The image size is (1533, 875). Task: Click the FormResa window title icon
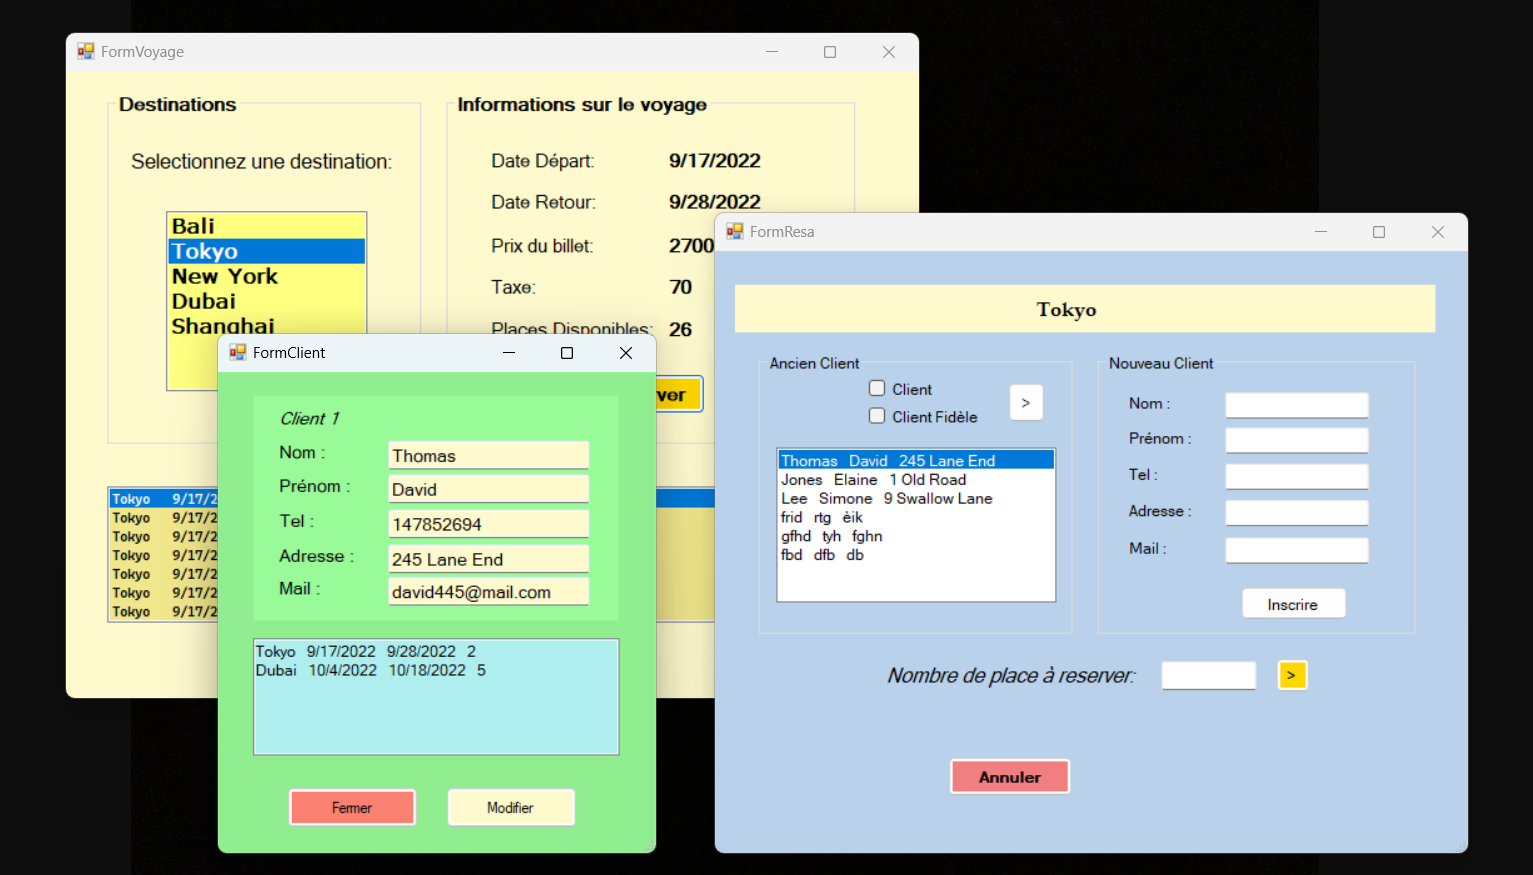click(x=735, y=232)
